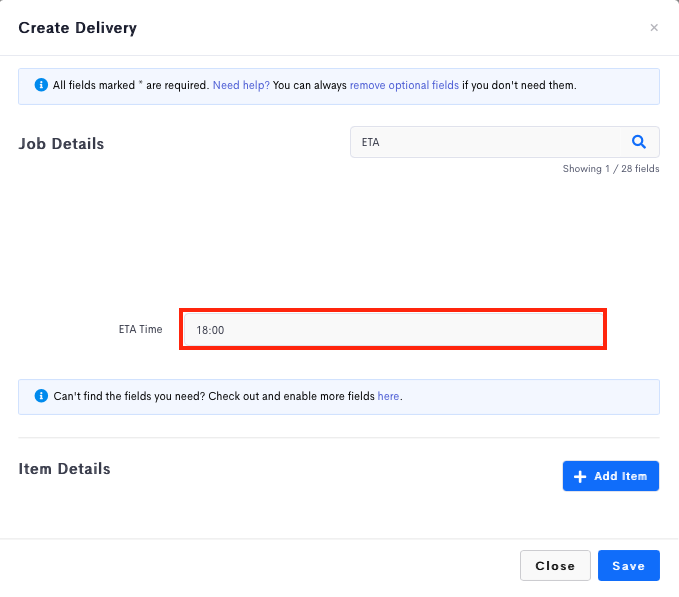Open the "here" link to enable fields
Viewport: 679px width, 597px height.
[388, 396]
